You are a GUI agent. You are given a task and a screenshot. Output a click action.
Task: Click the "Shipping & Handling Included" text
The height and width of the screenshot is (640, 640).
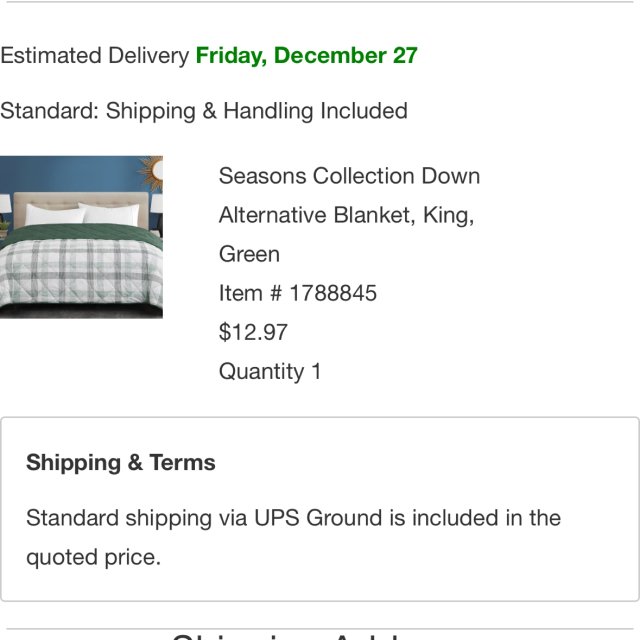pyautogui.click(x=257, y=110)
